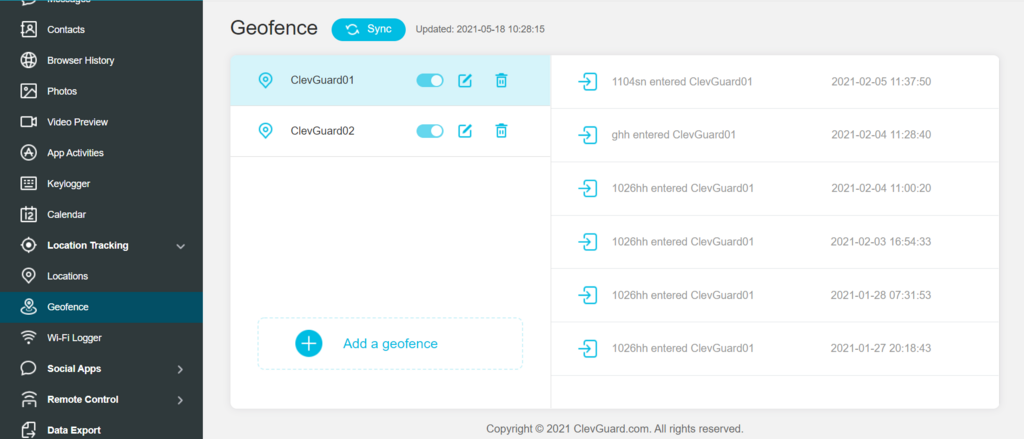The image size is (1024, 439).
Task: Click the Social Apps chat icon
Action: click(x=29, y=368)
